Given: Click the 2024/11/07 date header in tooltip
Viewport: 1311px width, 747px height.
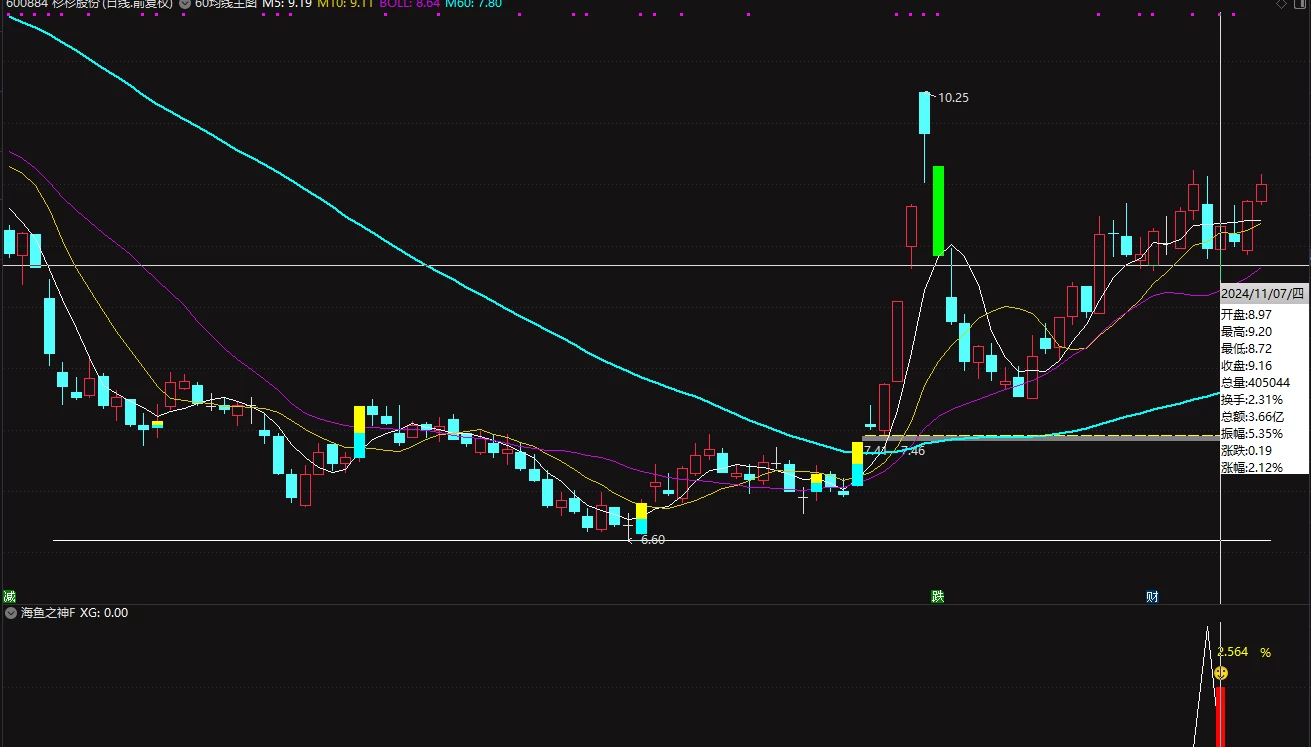Looking at the screenshot, I should point(1262,293).
